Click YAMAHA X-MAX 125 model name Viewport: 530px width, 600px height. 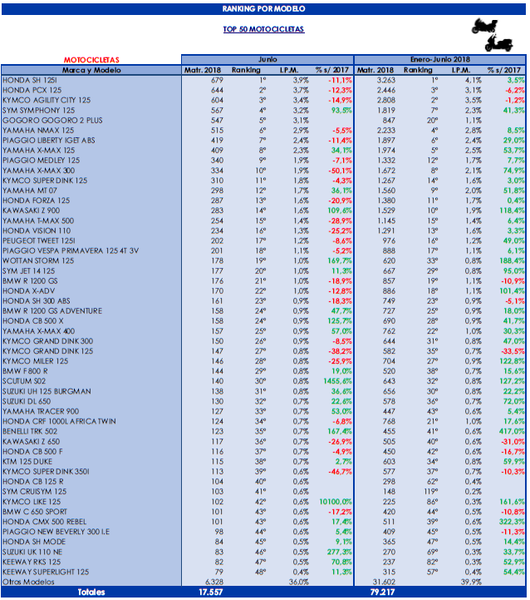pyautogui.click(x=39, y=150)
